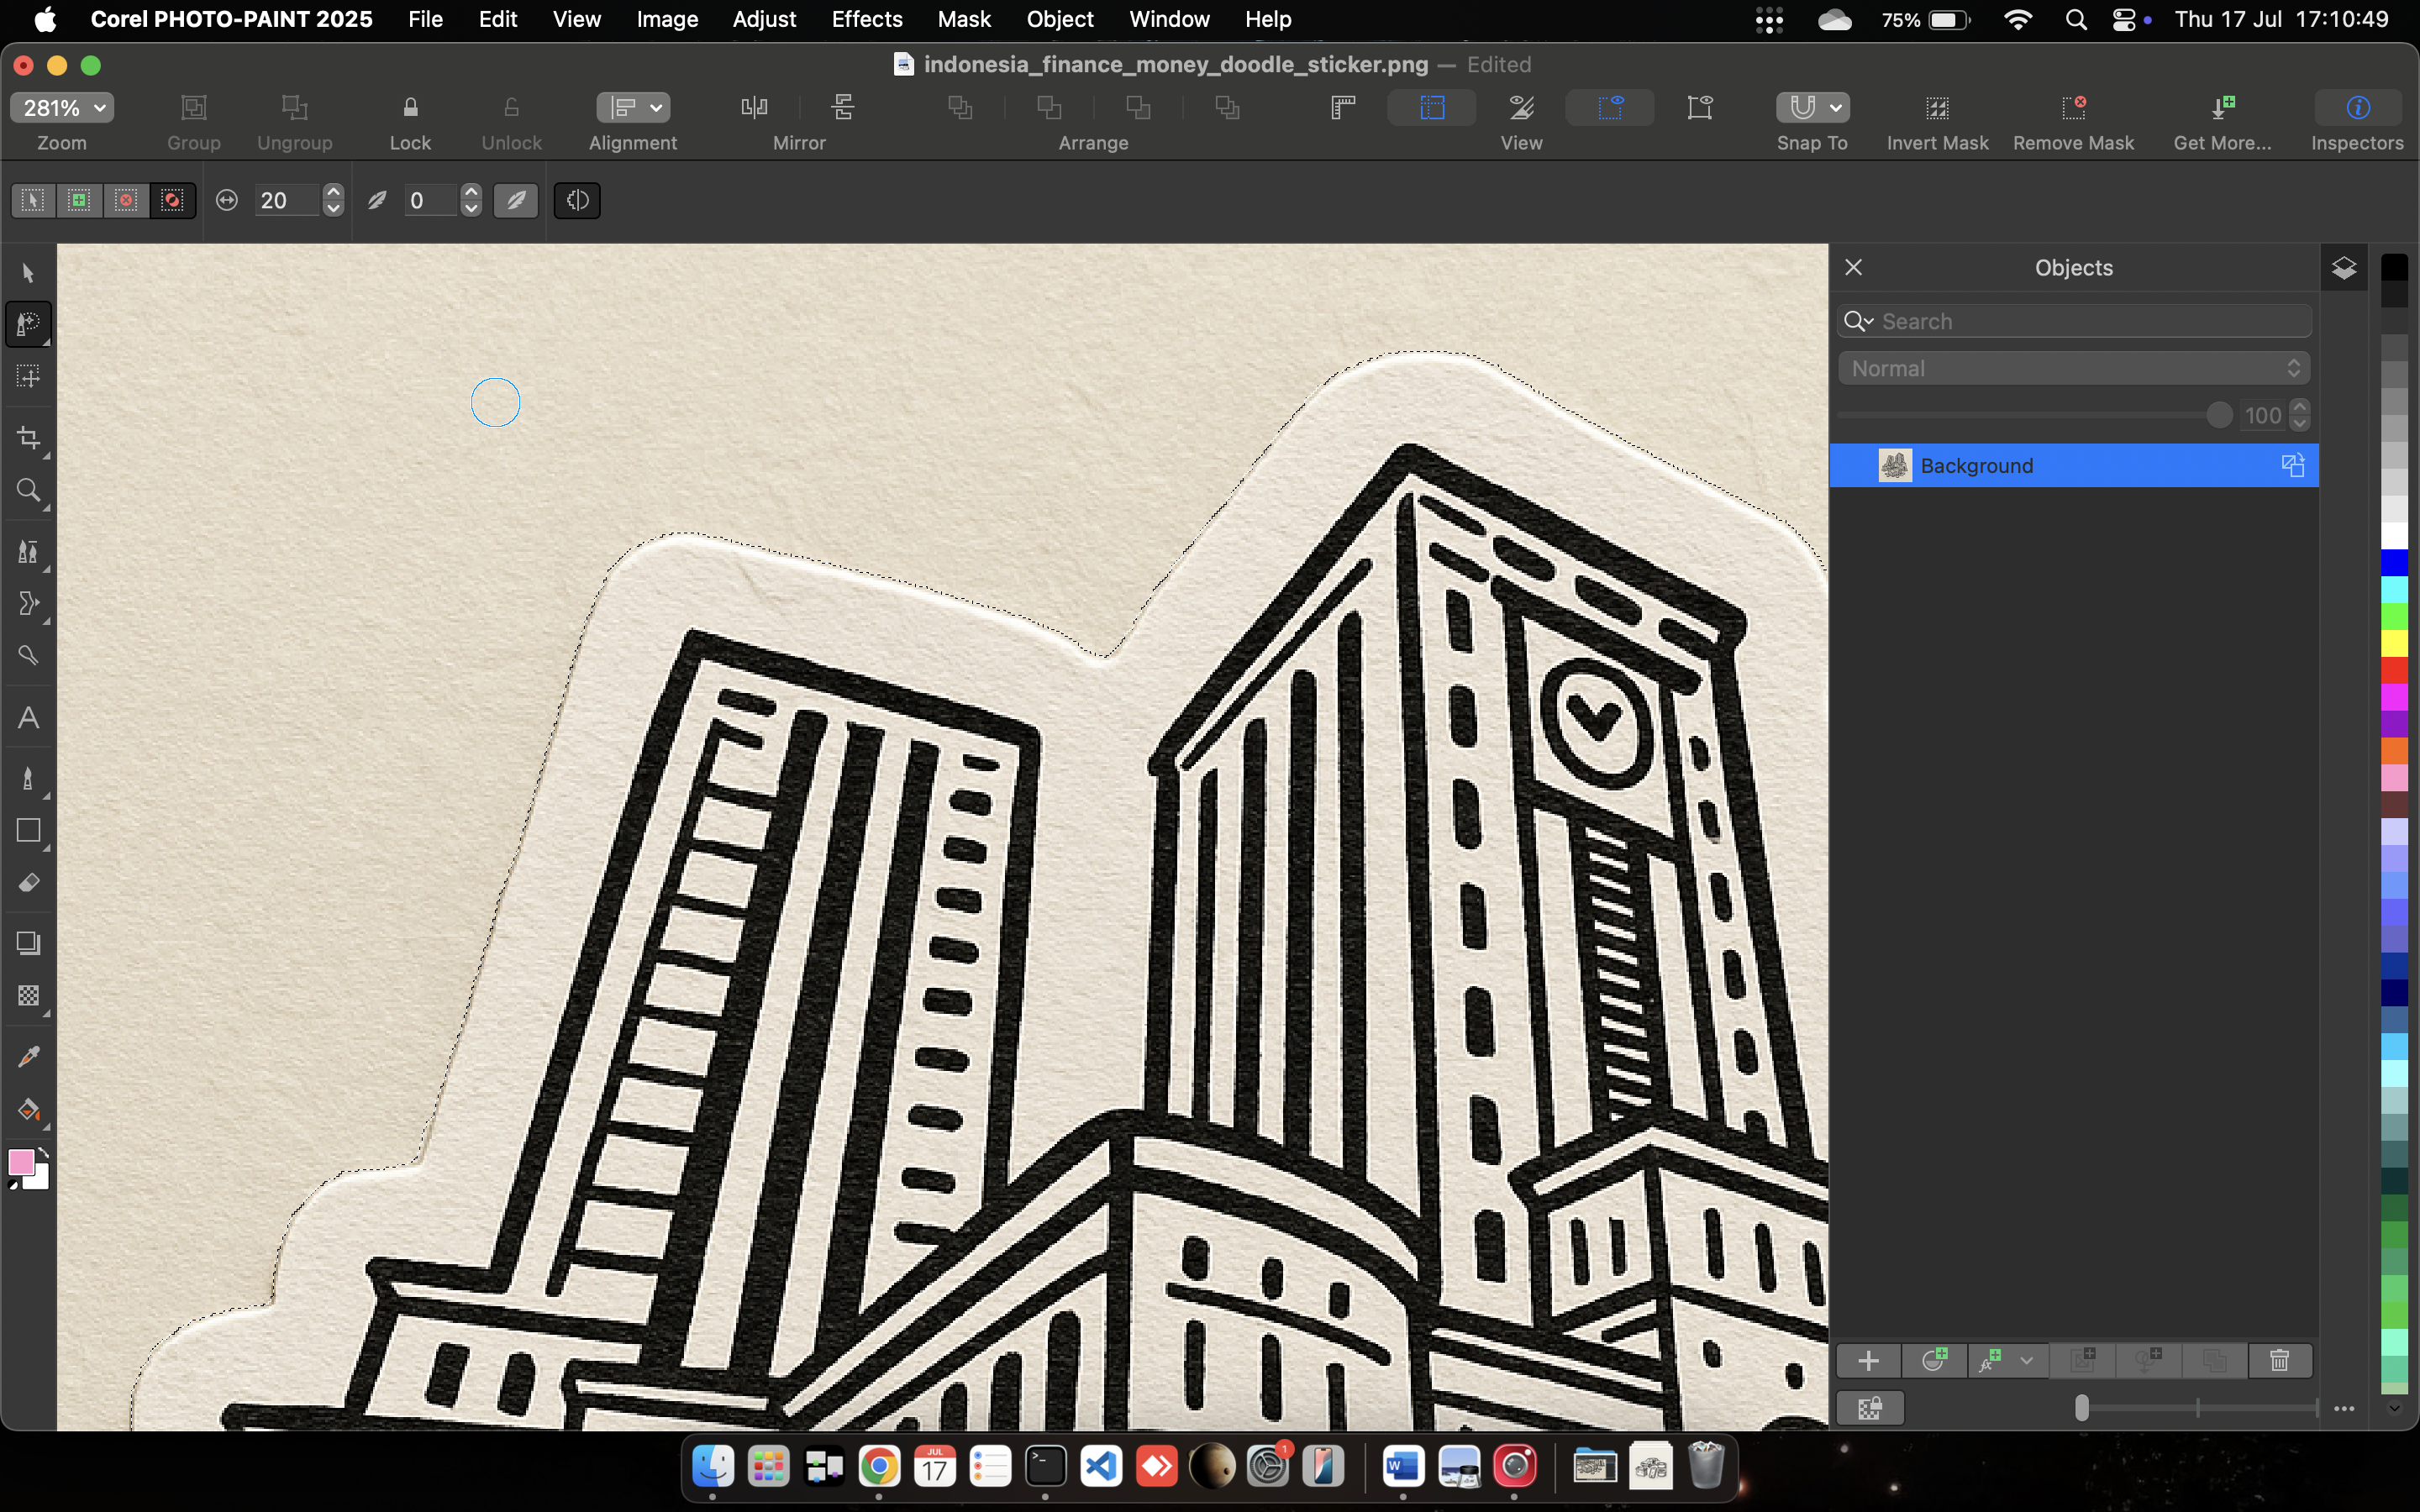Toggle the anti-aliasing button
The width and height of the screenshot is (2420, 1512).
pyautogui.click(x=516, y=201)
